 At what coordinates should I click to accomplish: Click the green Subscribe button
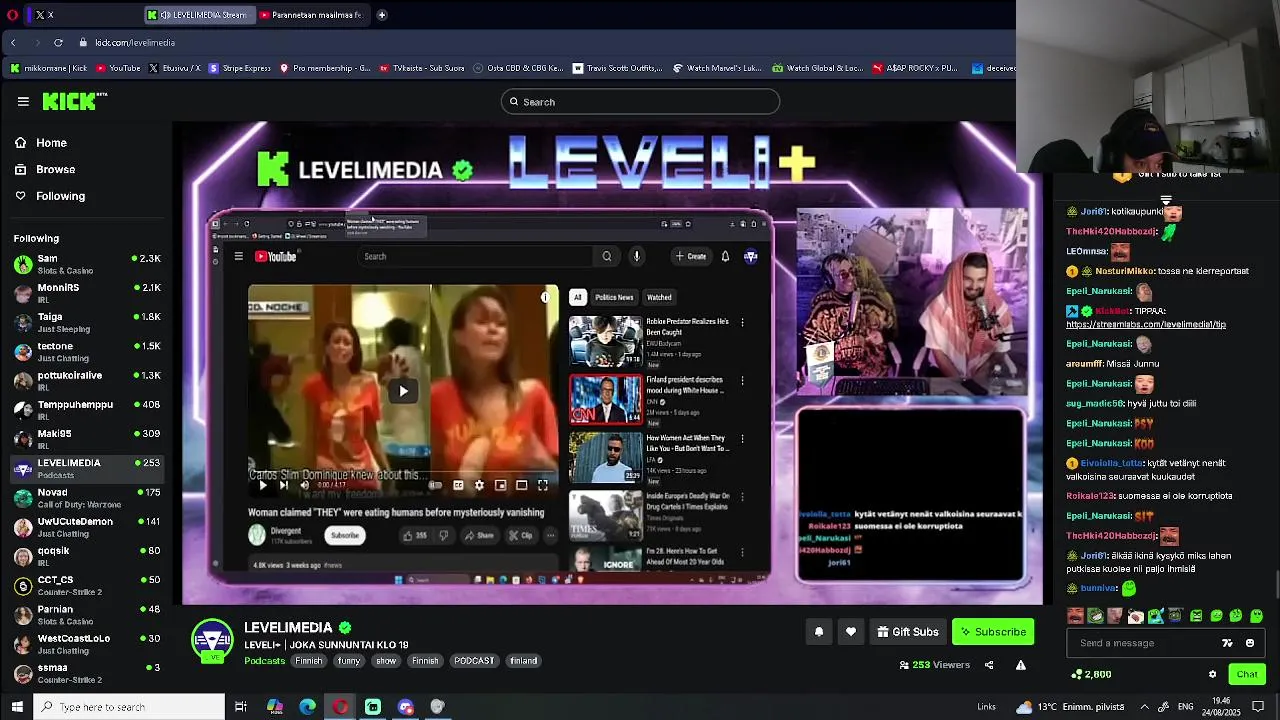[993, 632]
